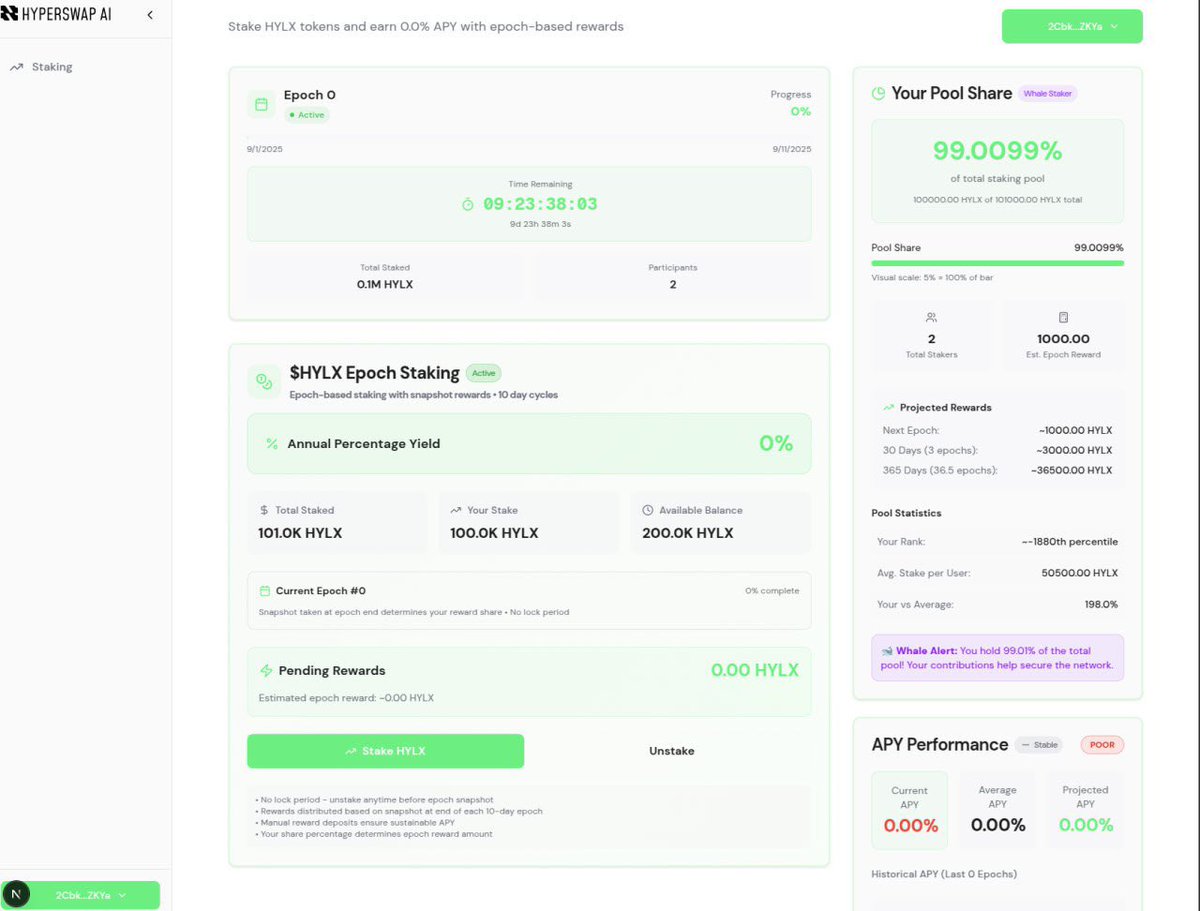Click the coins icon beside $HYLX Epoch Staking

tap(264, 381)
